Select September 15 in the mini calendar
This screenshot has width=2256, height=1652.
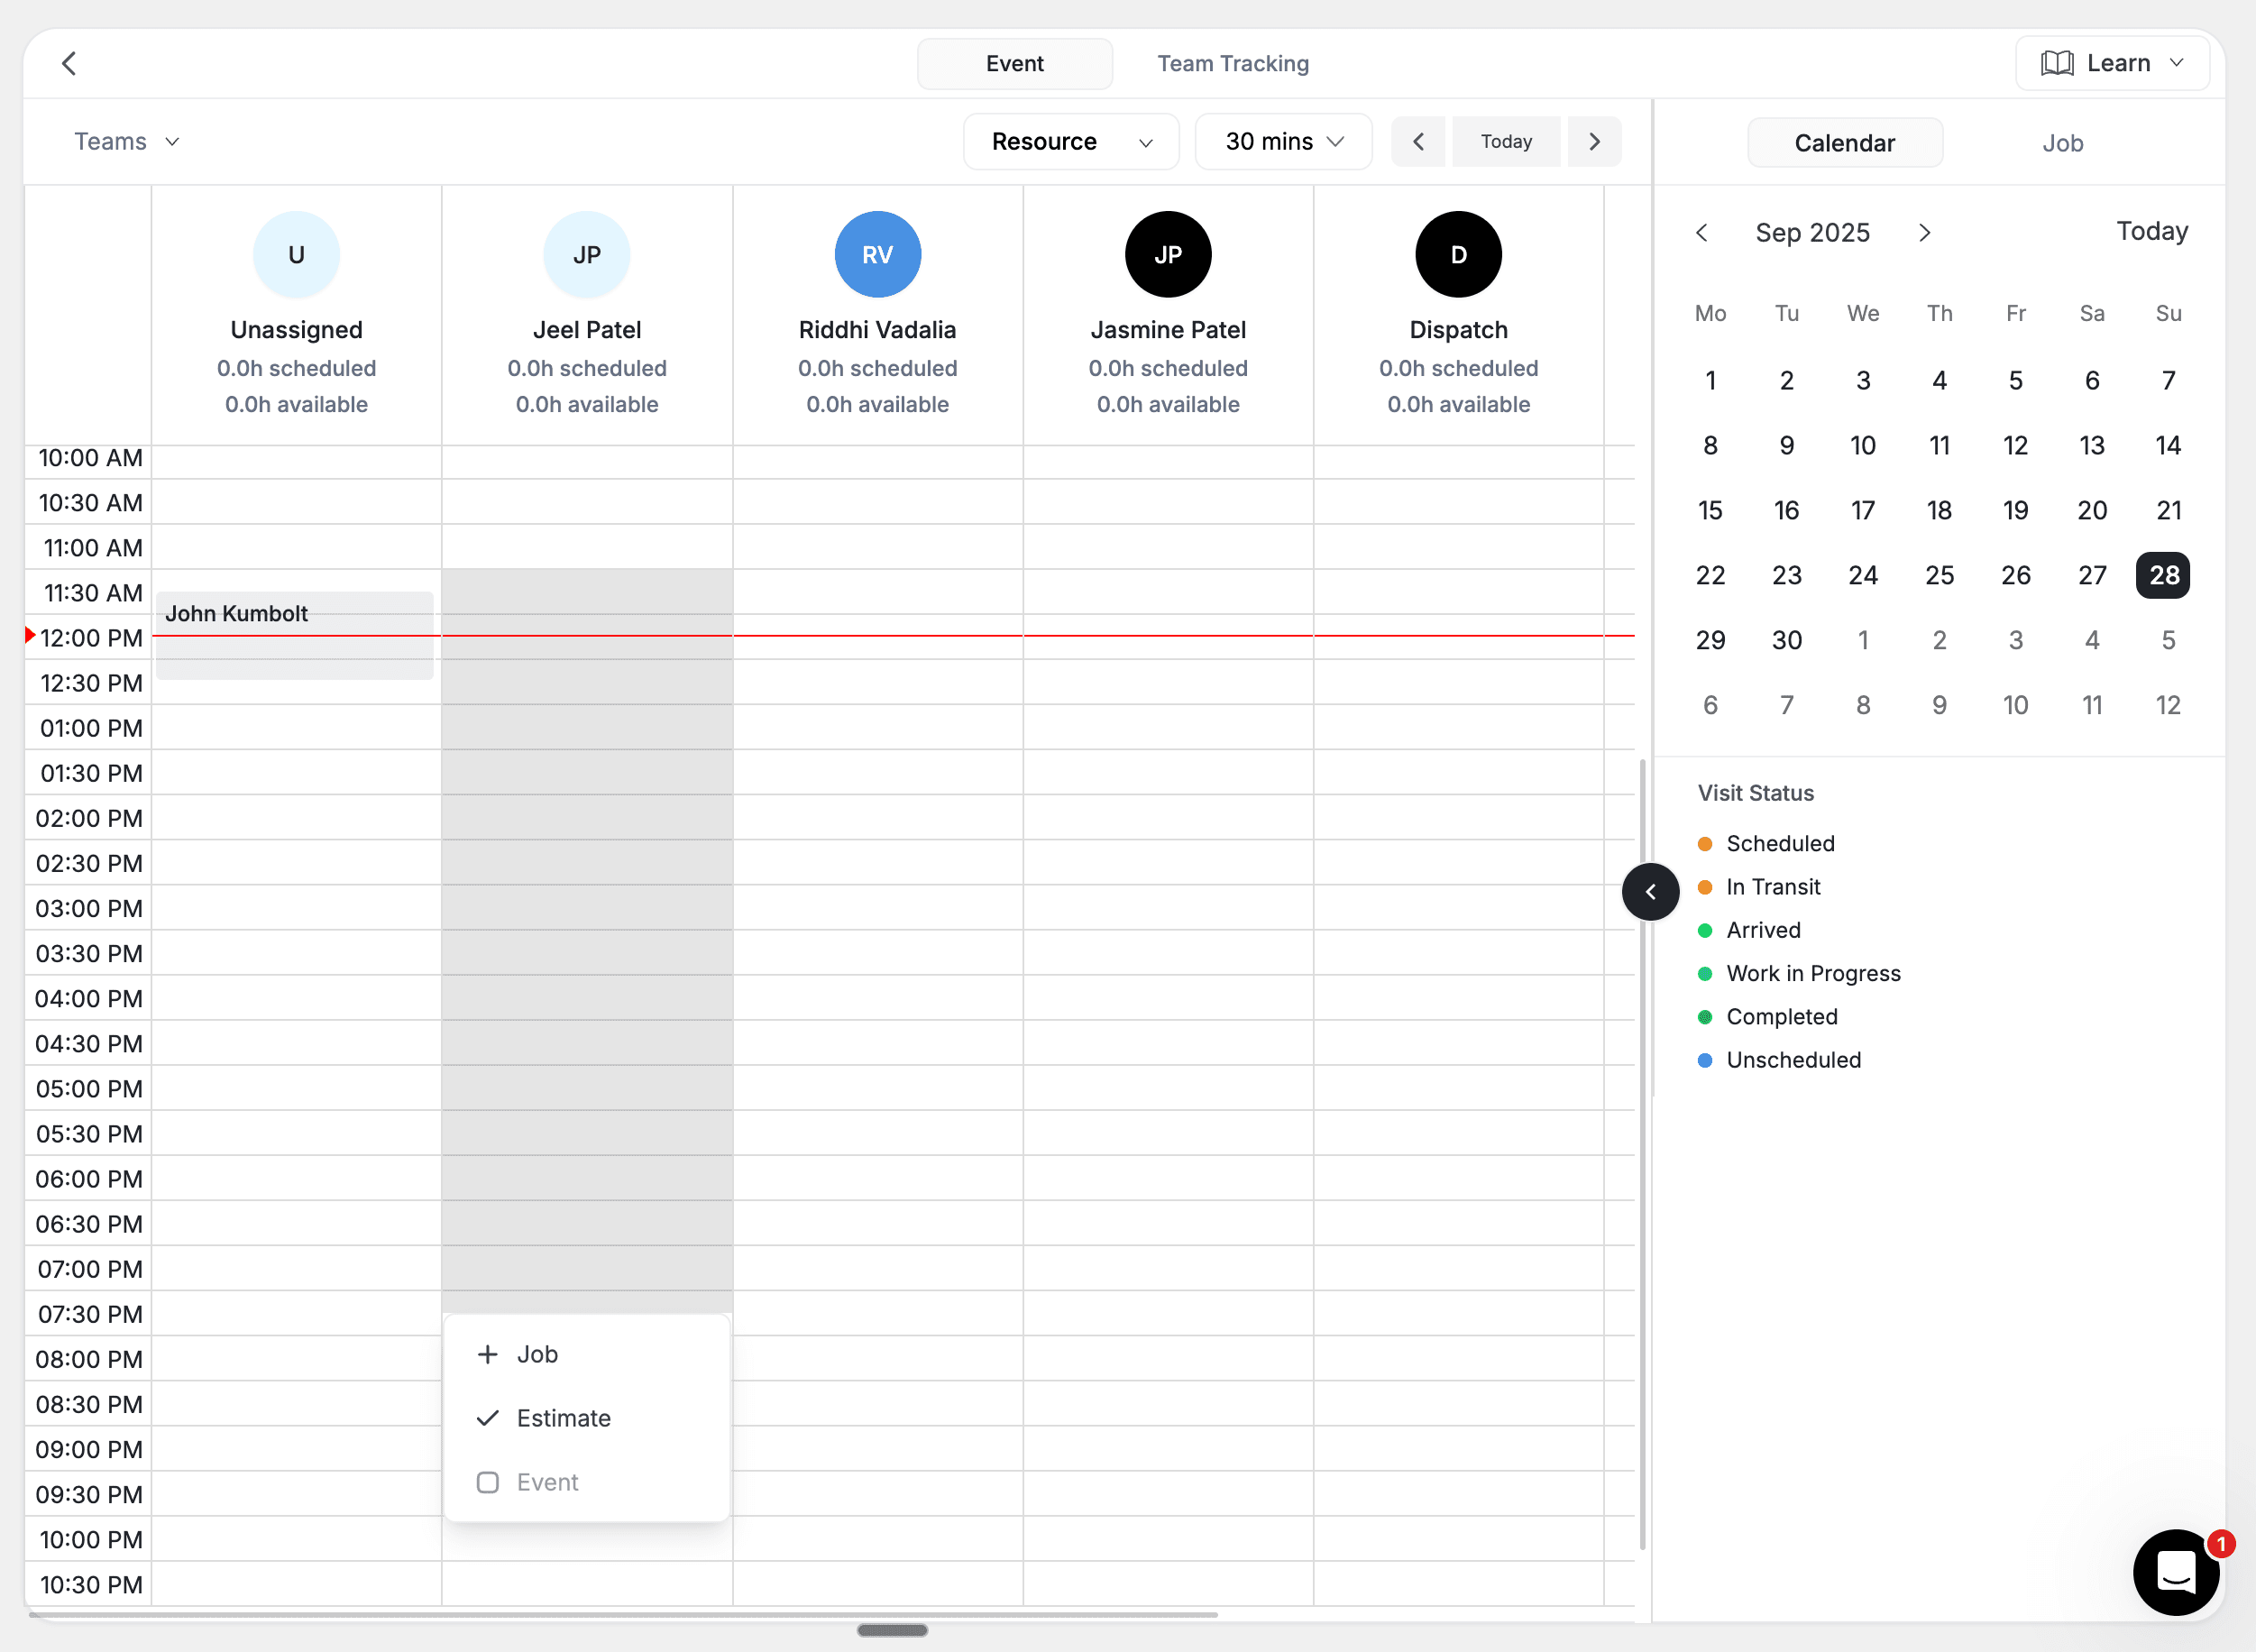pos(1711,510)
